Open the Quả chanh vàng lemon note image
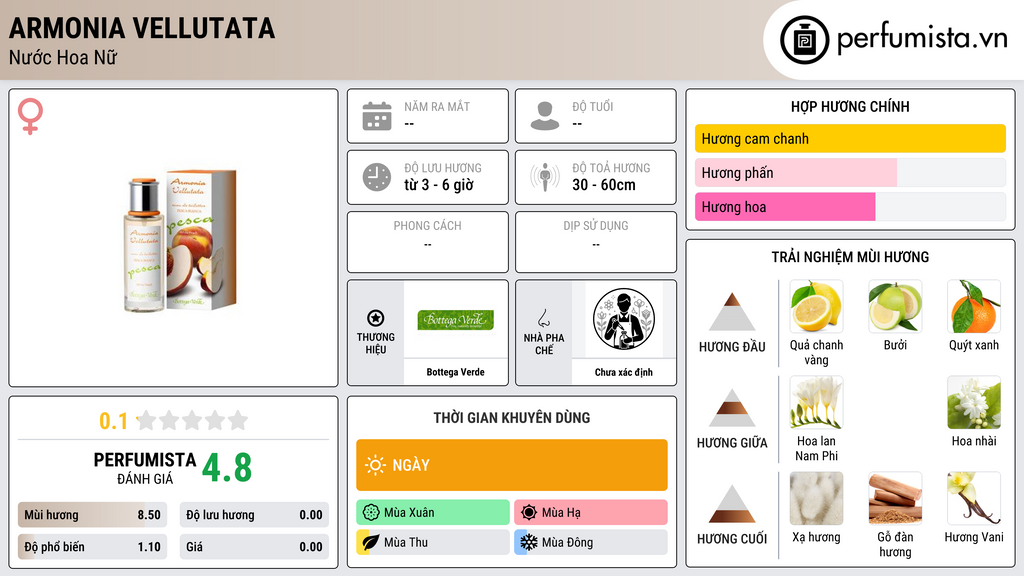The image size is (1024, 576). point(816,307)
